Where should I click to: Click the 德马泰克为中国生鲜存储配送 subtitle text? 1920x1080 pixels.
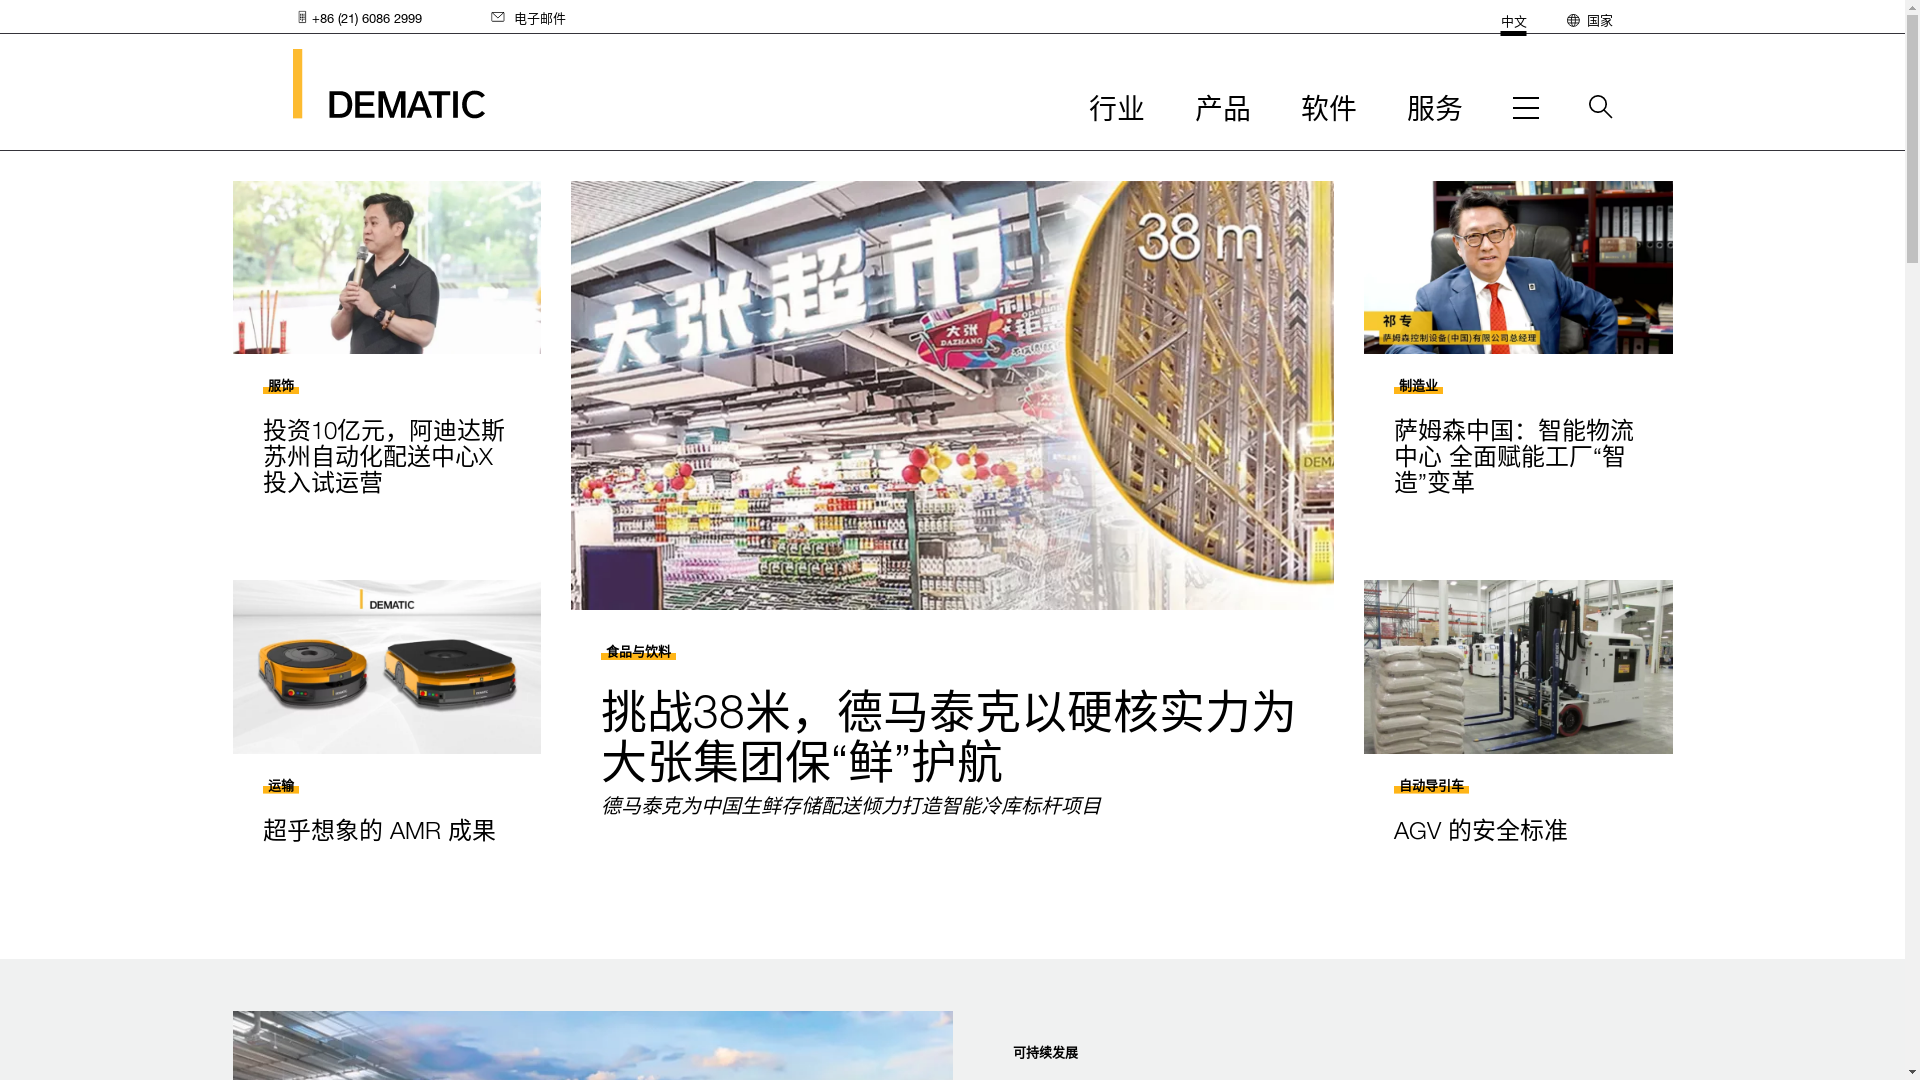(851, 806)
